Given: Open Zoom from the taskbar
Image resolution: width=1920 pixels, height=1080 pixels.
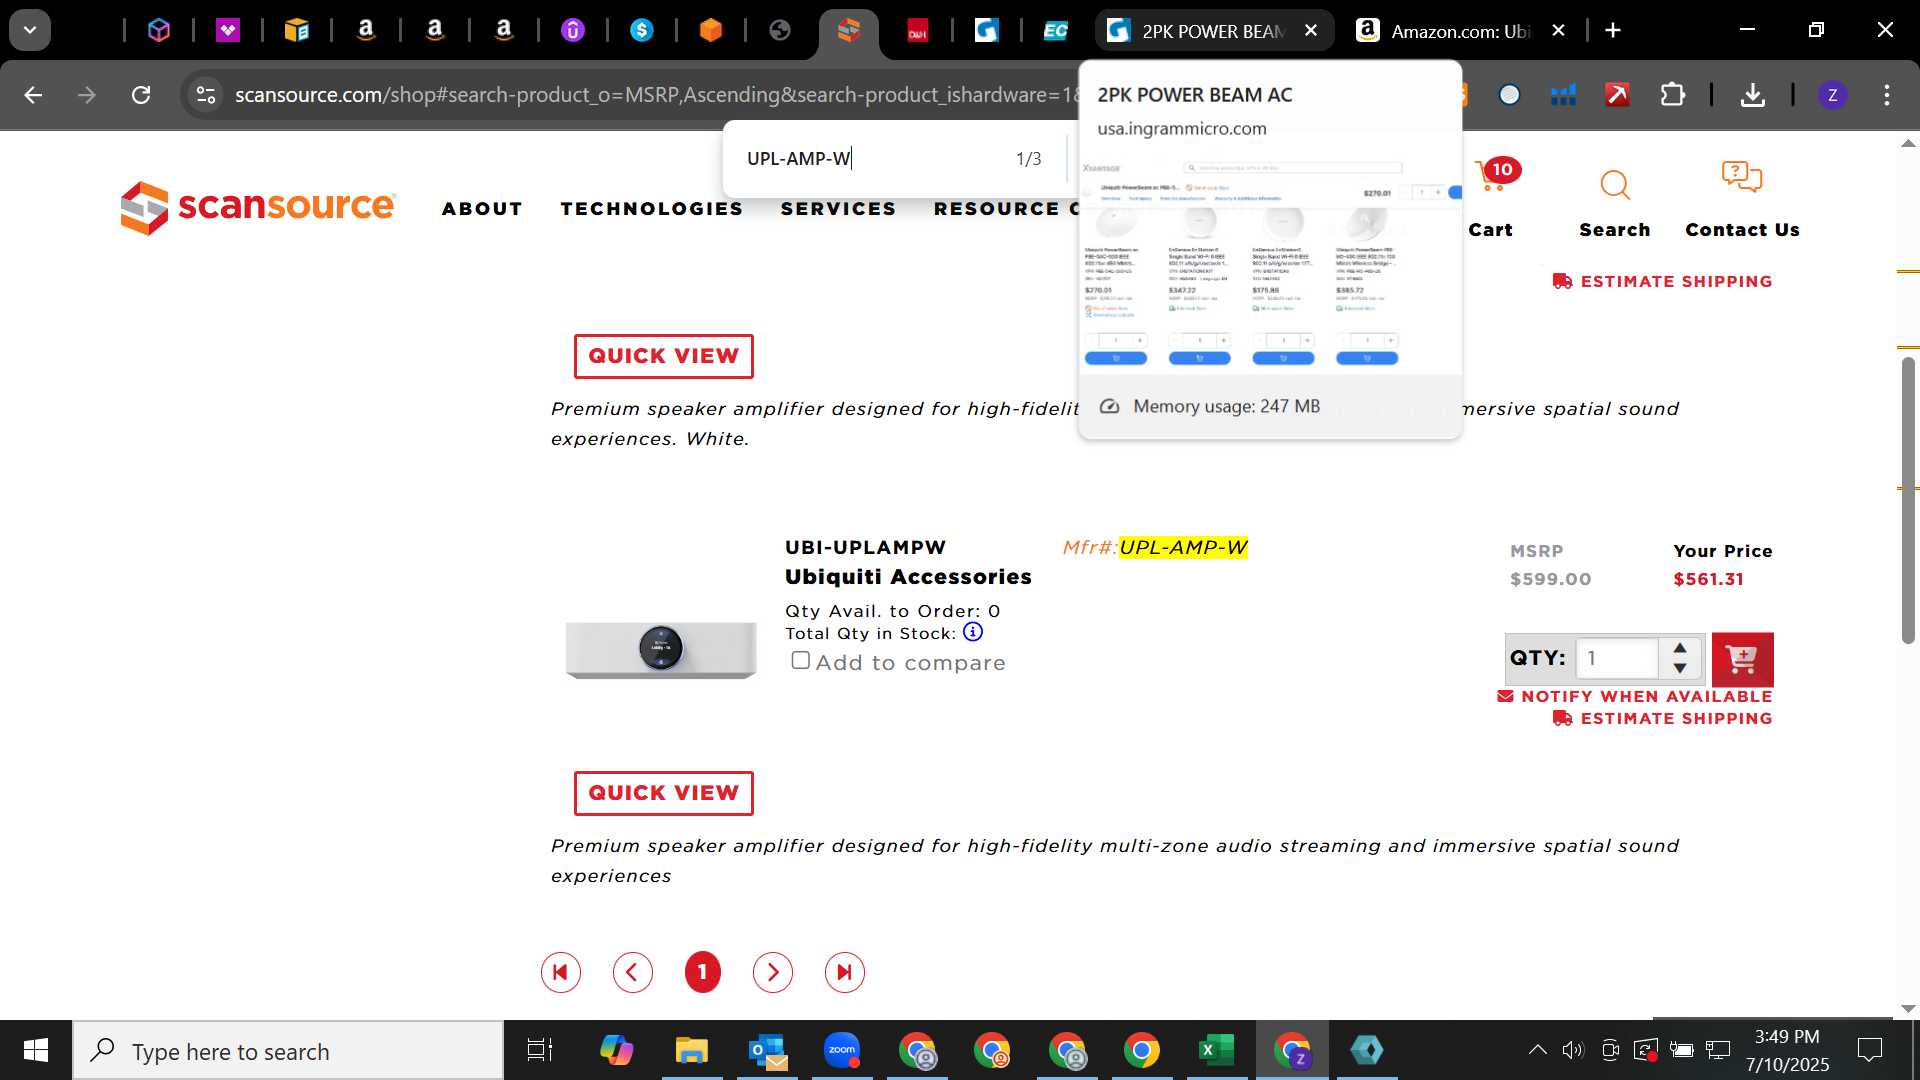Looking at the screenshot, I should click(x=842, y=1050).
